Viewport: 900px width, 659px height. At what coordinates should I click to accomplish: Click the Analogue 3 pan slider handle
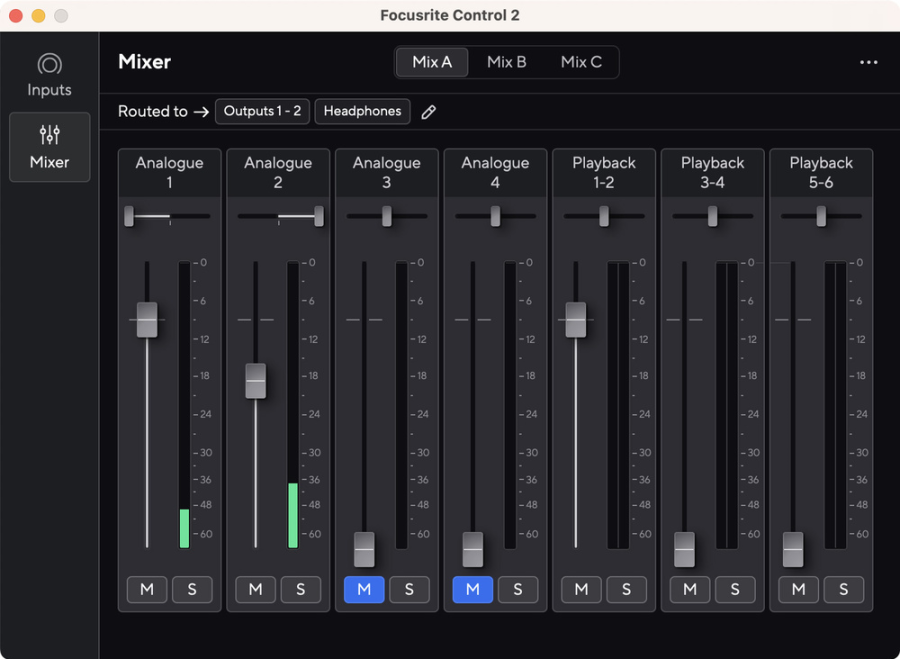click(387, 216)
